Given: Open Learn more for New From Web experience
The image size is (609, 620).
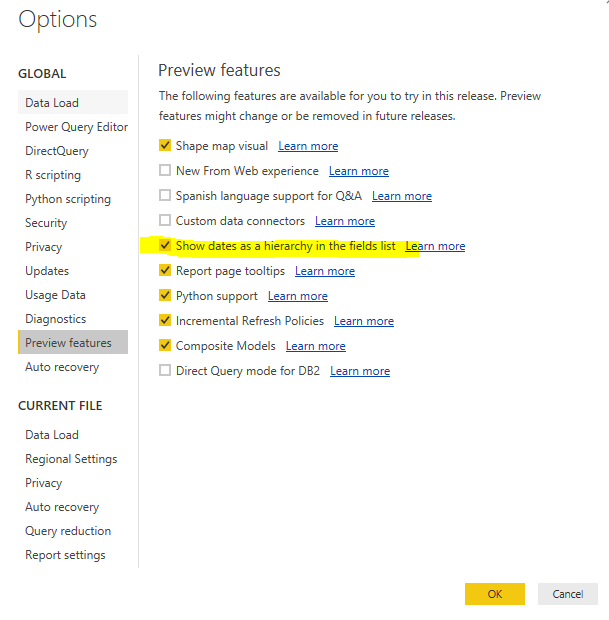Looking at the screenshot, I should coord(359,171).
